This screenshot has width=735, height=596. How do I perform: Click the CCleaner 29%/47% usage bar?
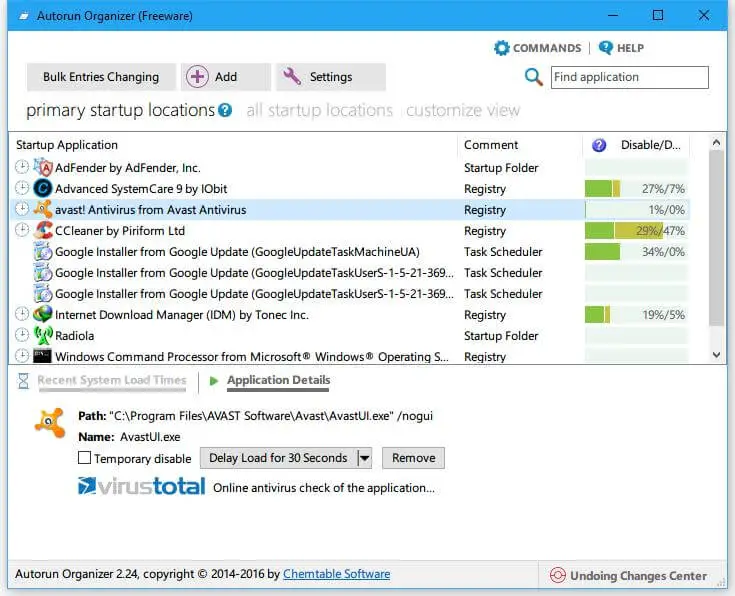coord(636,231)
